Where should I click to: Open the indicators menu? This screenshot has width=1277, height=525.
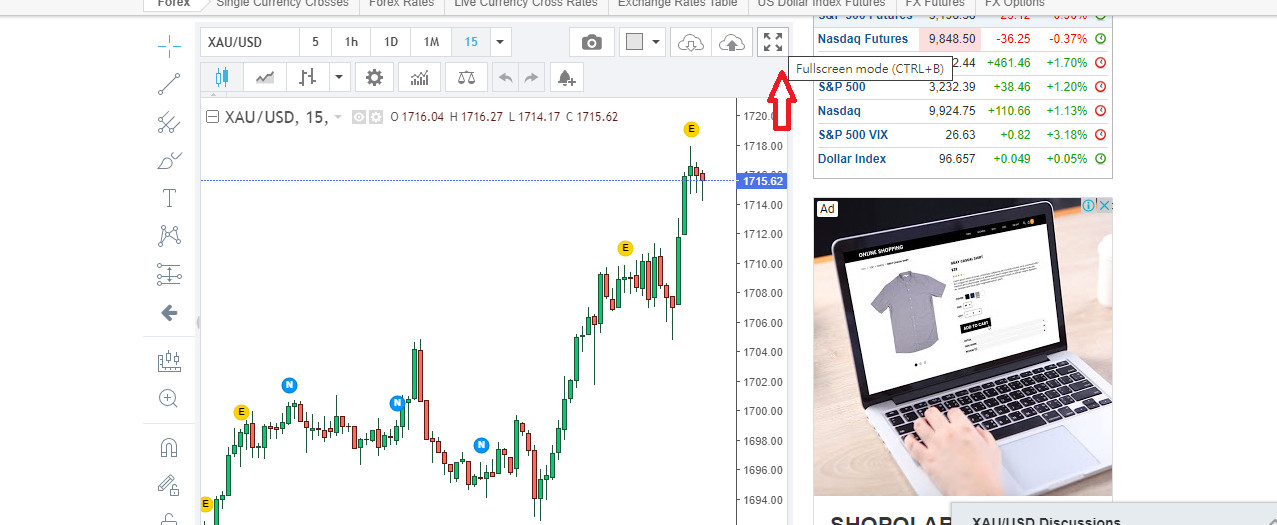(x=420, y=77)
